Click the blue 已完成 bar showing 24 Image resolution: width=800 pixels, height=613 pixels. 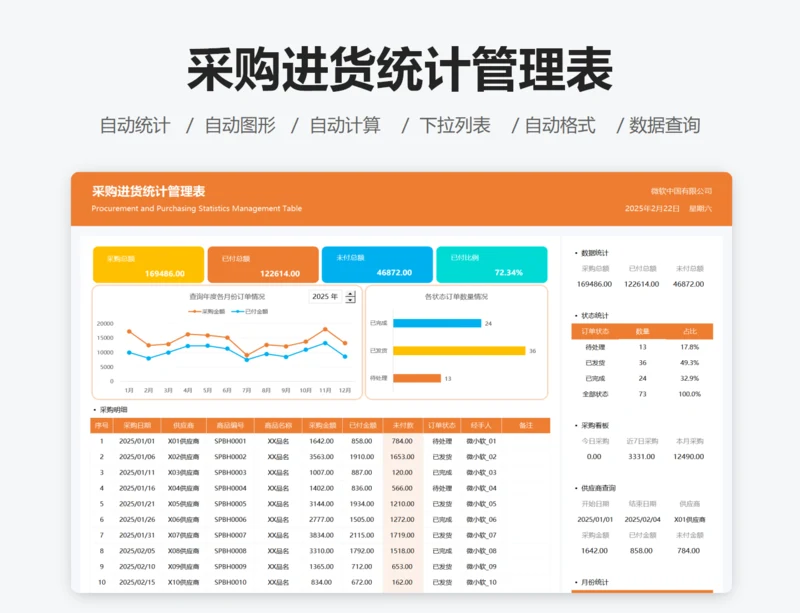tap(437, 323)
